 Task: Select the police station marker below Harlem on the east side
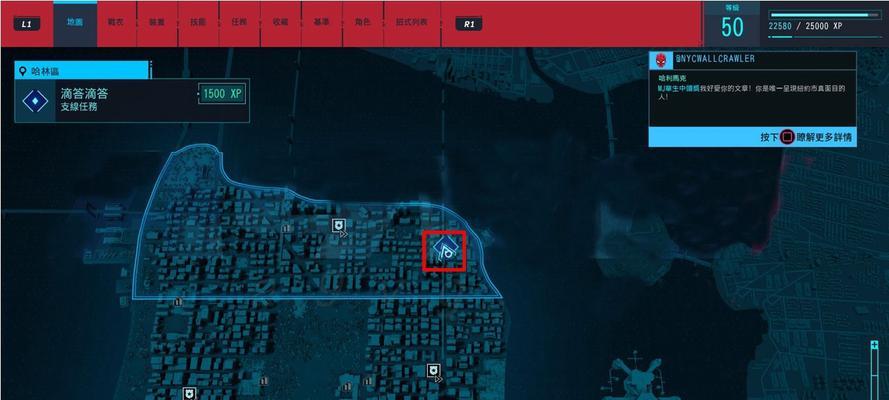pyautogui.click(x=434, y=371)
